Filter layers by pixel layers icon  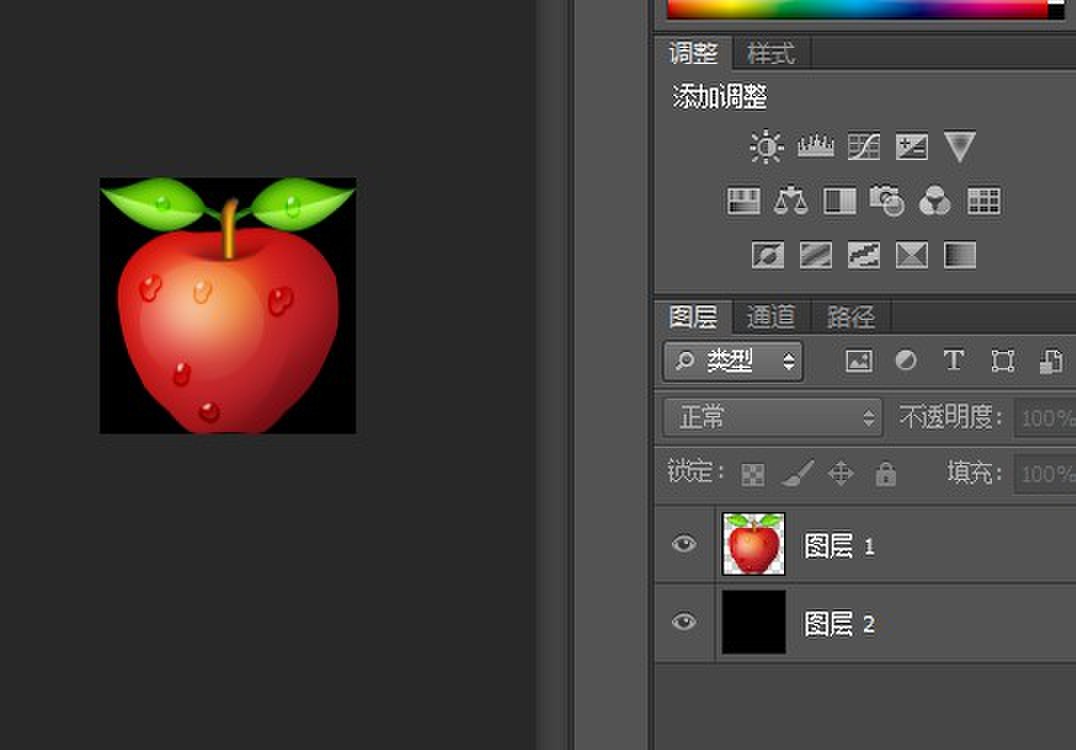858,360
